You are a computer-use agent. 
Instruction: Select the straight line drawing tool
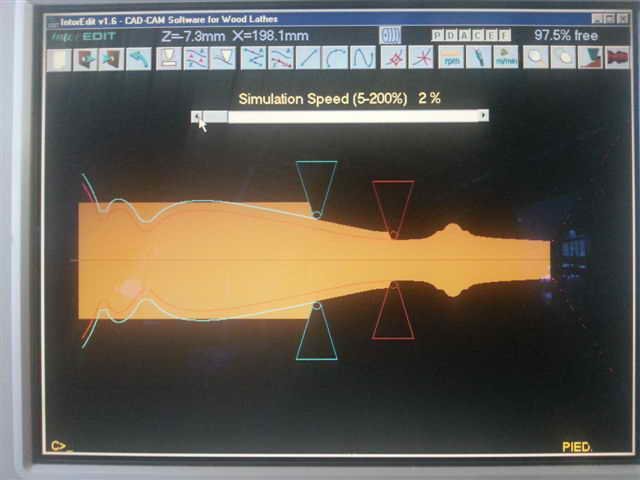[308, 58]
